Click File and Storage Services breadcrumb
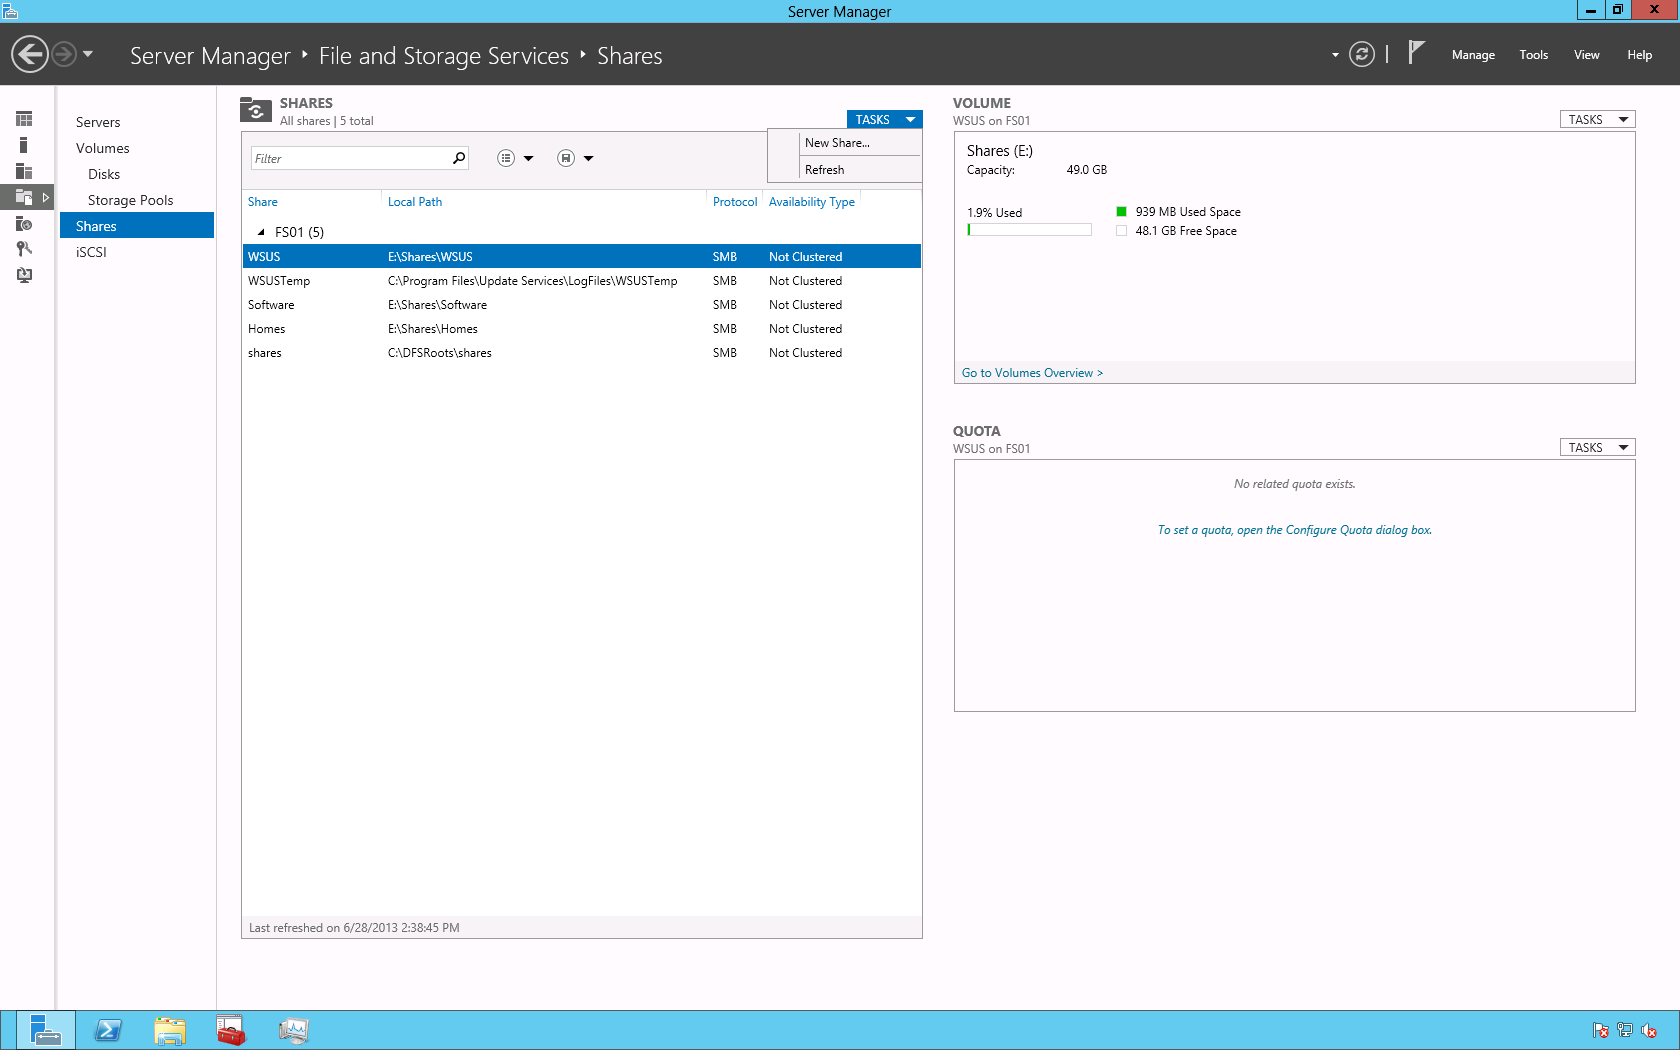Viewport: 1680px width, 1050px height. click(444, 56)
